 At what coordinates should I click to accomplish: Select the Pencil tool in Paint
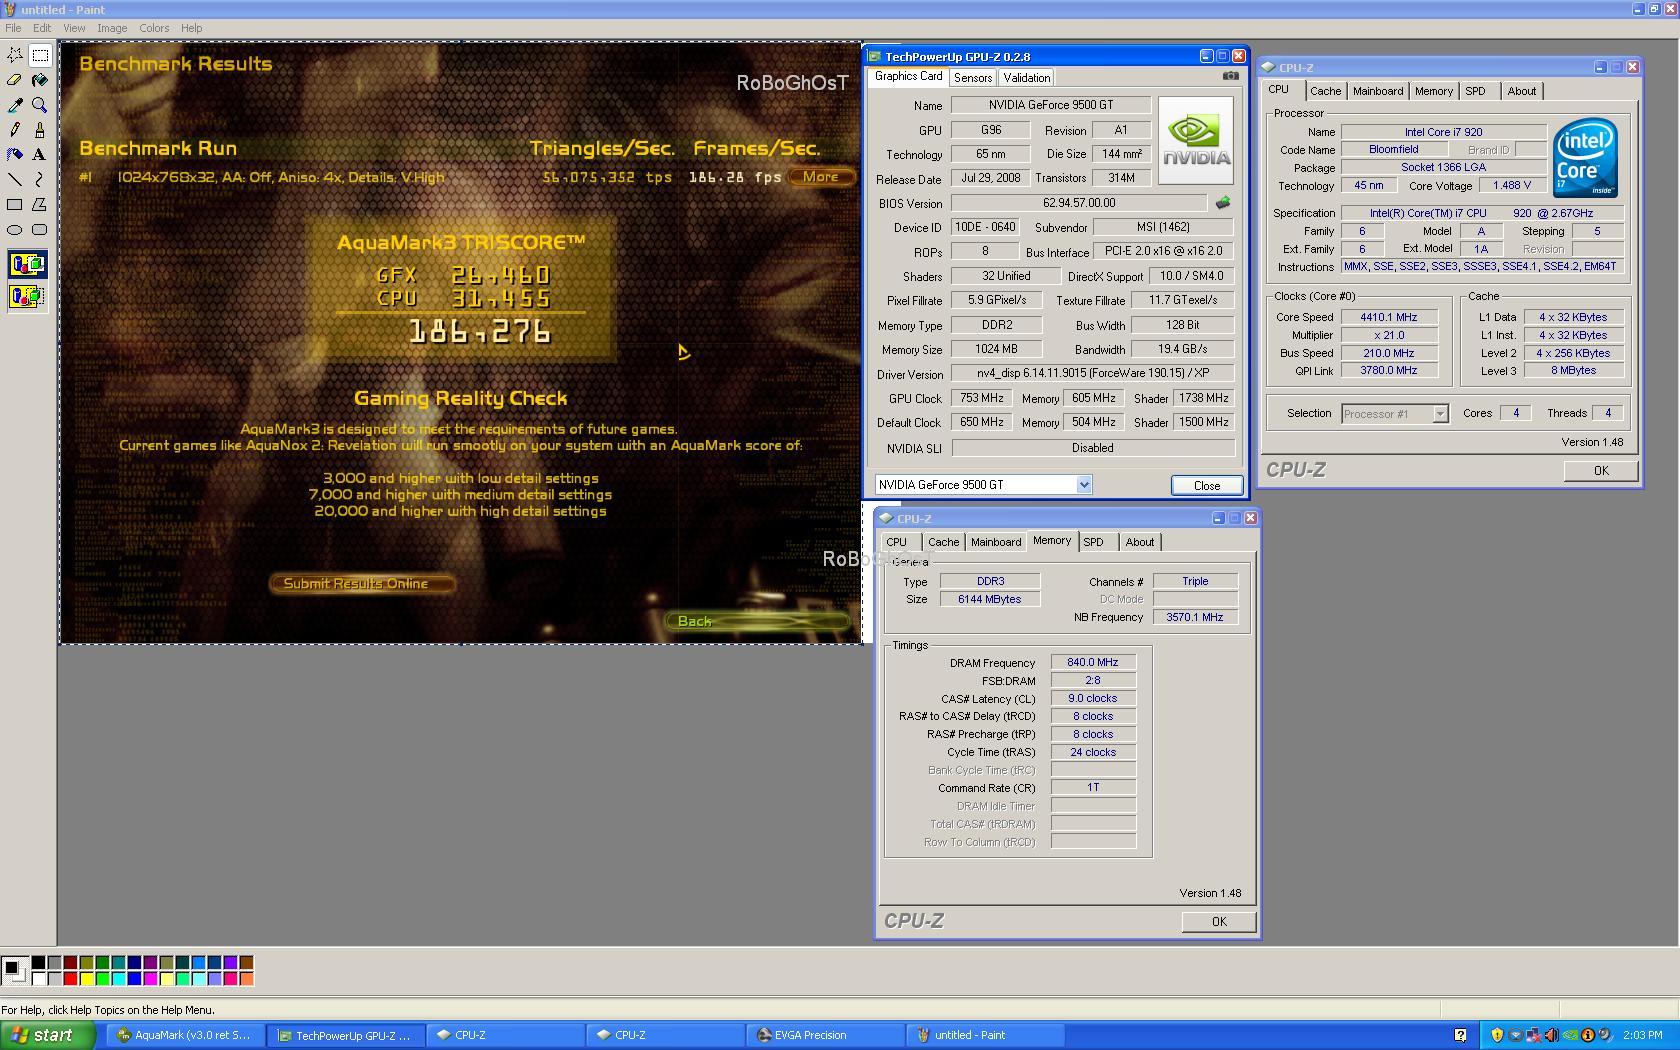(15, 130)
